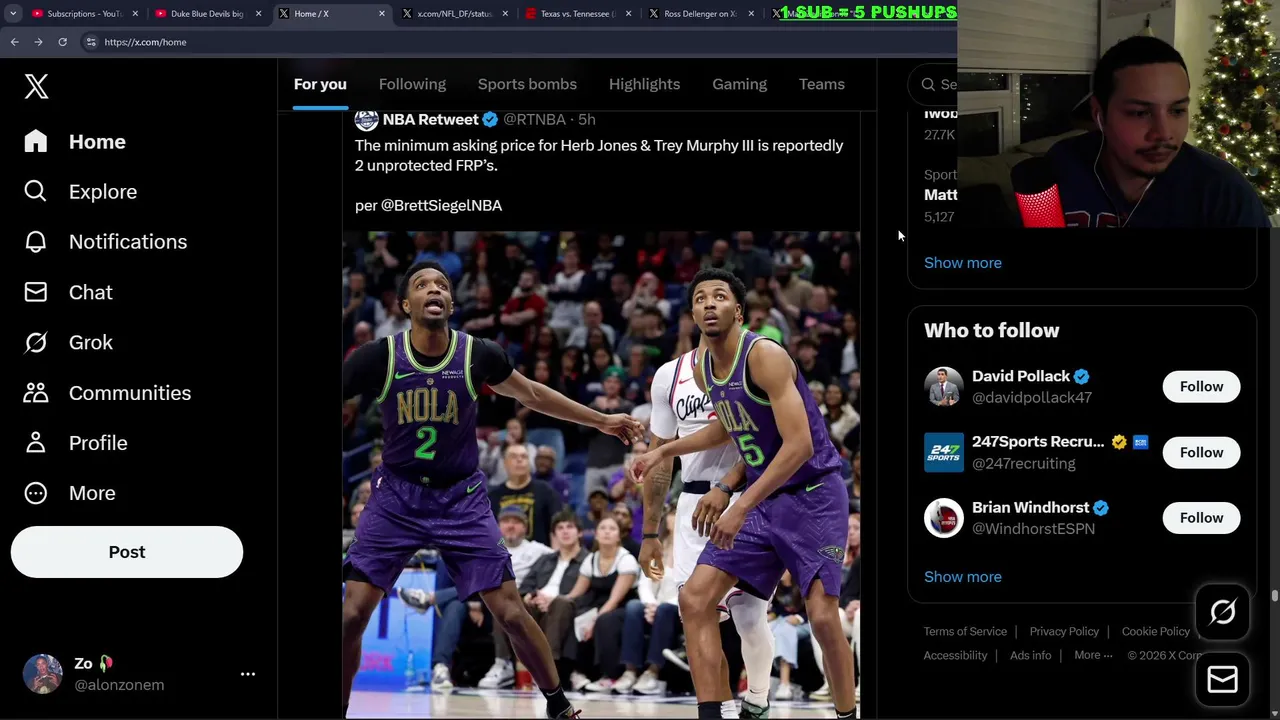Open the Herb Jones and Trey Murphy photo
1280x720 pixels.
pos(601,475)
